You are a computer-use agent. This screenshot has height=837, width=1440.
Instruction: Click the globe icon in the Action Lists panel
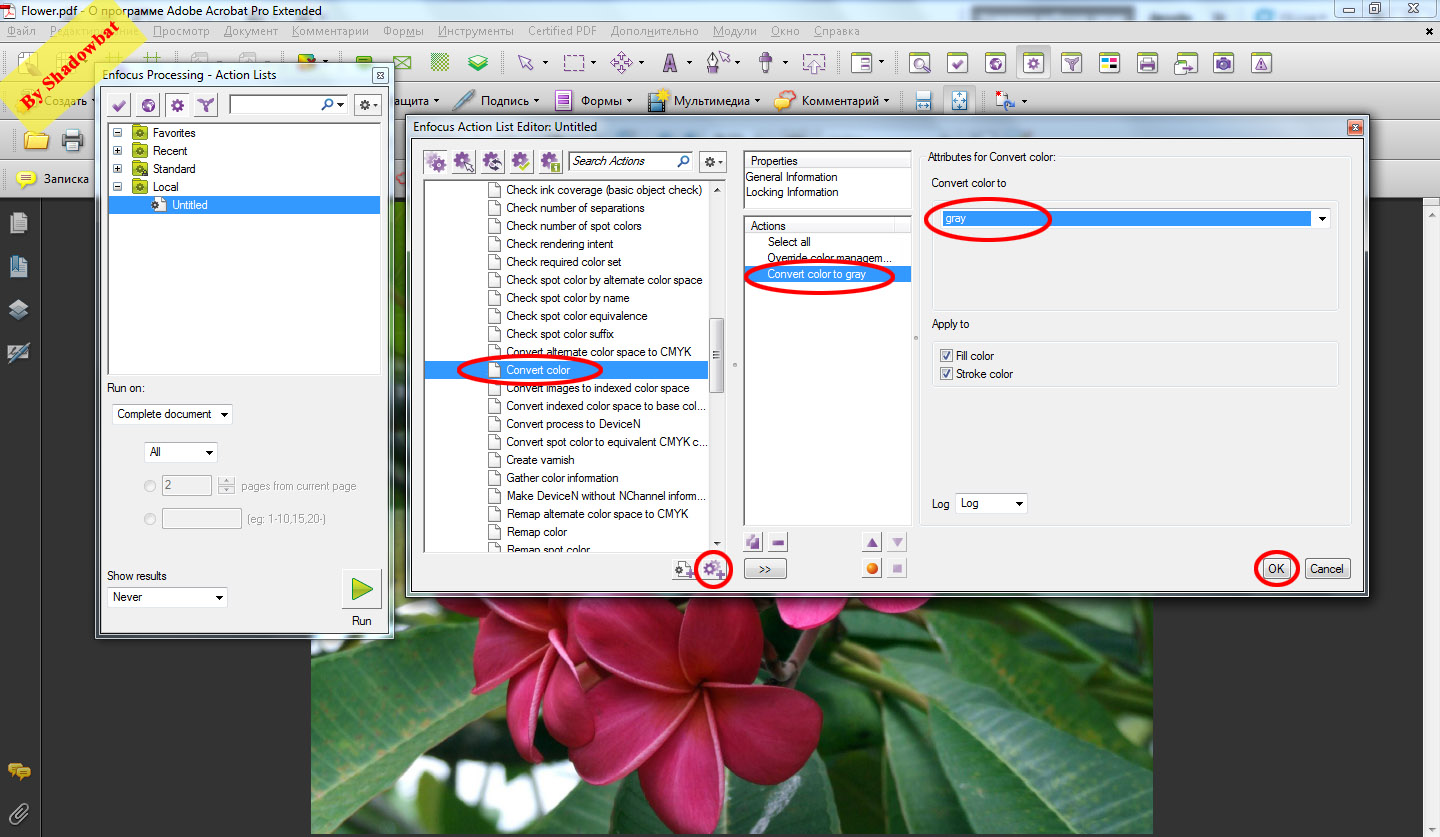point(148,104)
